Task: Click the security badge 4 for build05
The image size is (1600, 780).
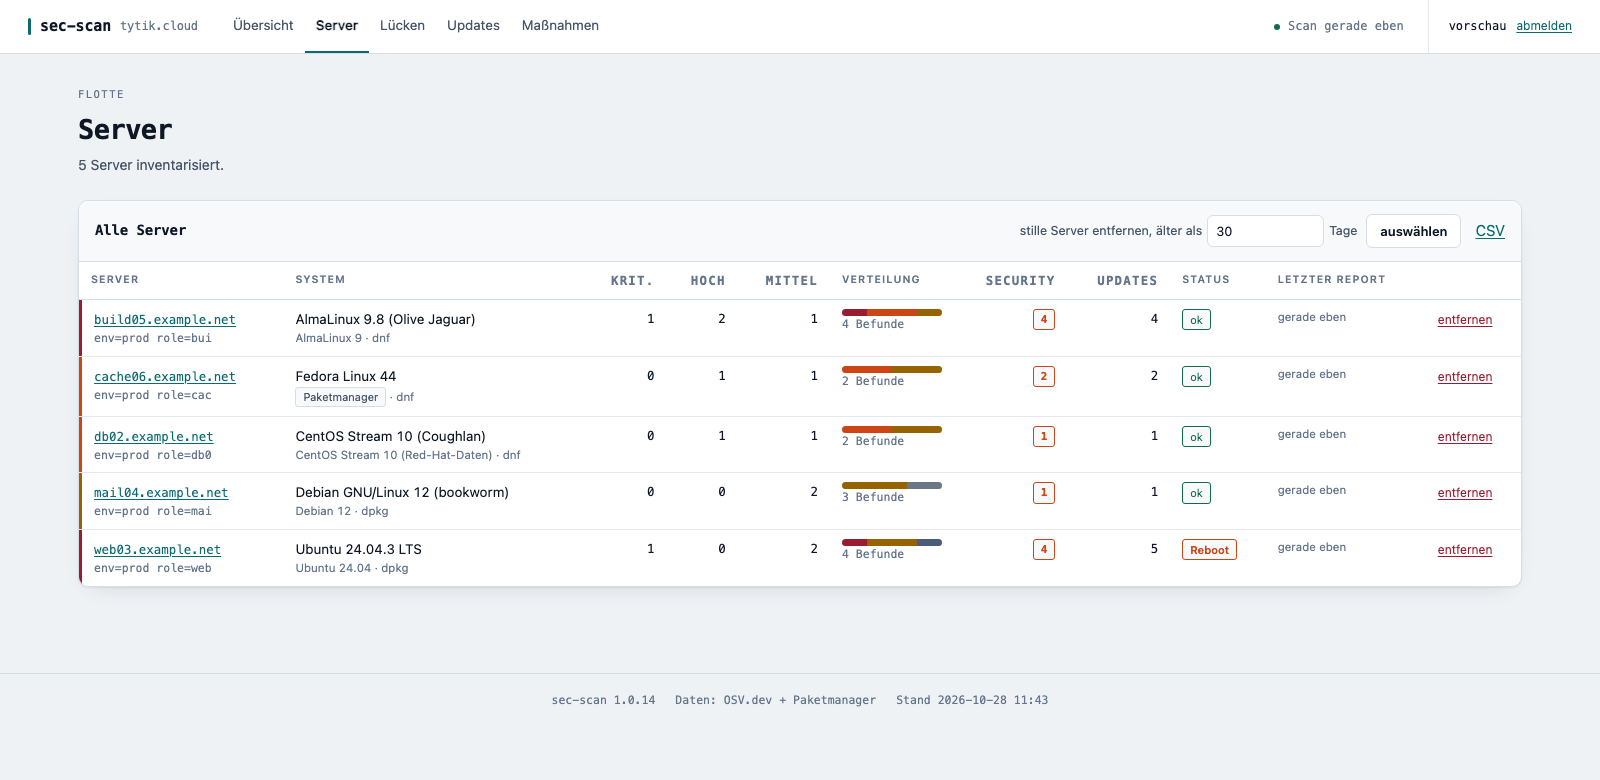Action: tap(1044, 320)
